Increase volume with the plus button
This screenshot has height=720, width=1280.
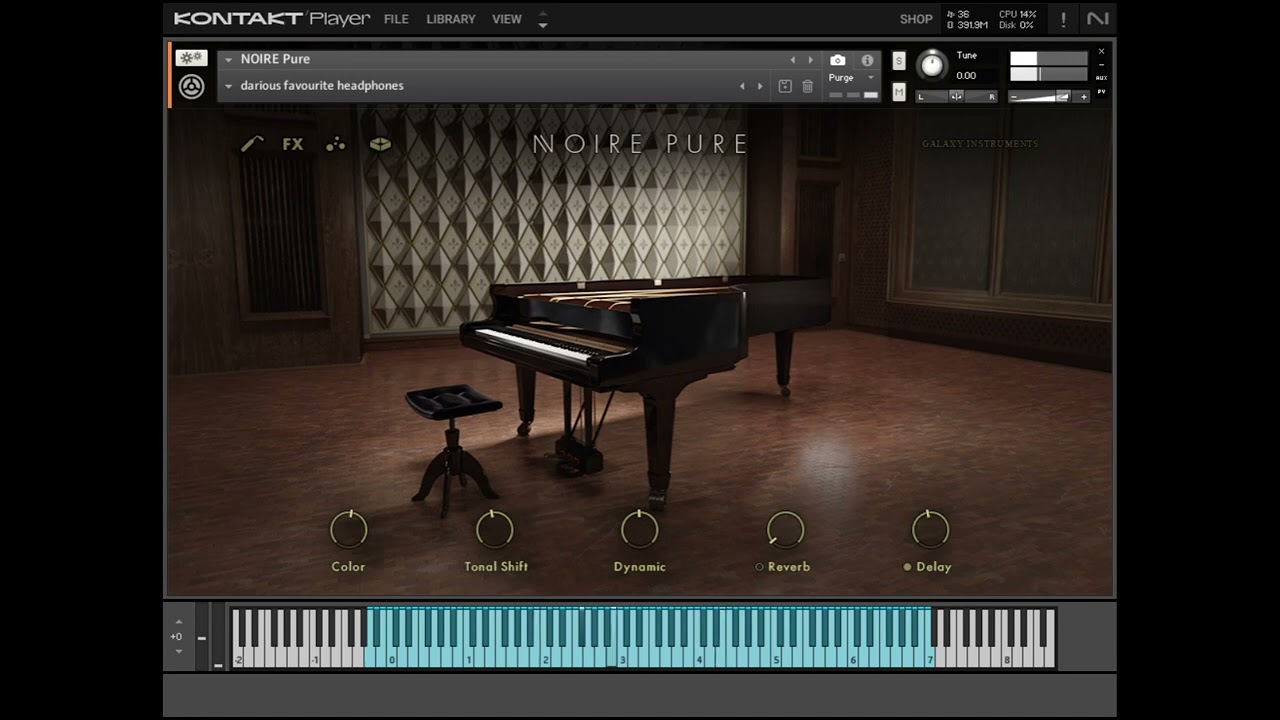[x=1083, y=97]
